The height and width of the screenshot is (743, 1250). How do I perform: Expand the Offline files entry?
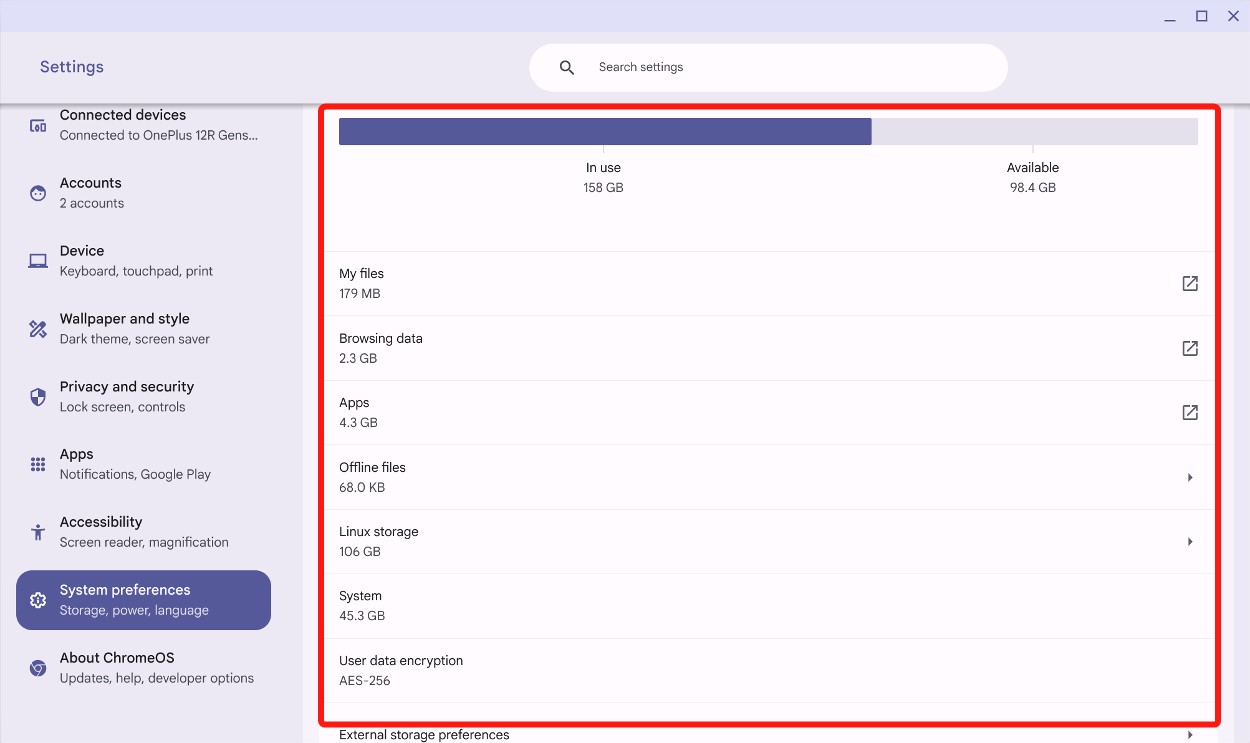pyautogui.click(x=1189, y=477)
